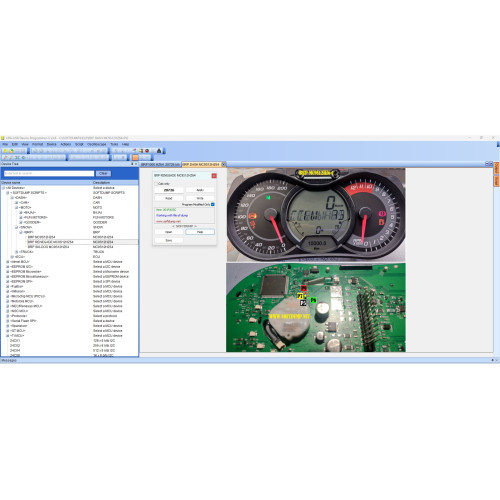The image size is (500, 500).
Task: Click the red record-style icon in the top toolbar
Action: 147,151
